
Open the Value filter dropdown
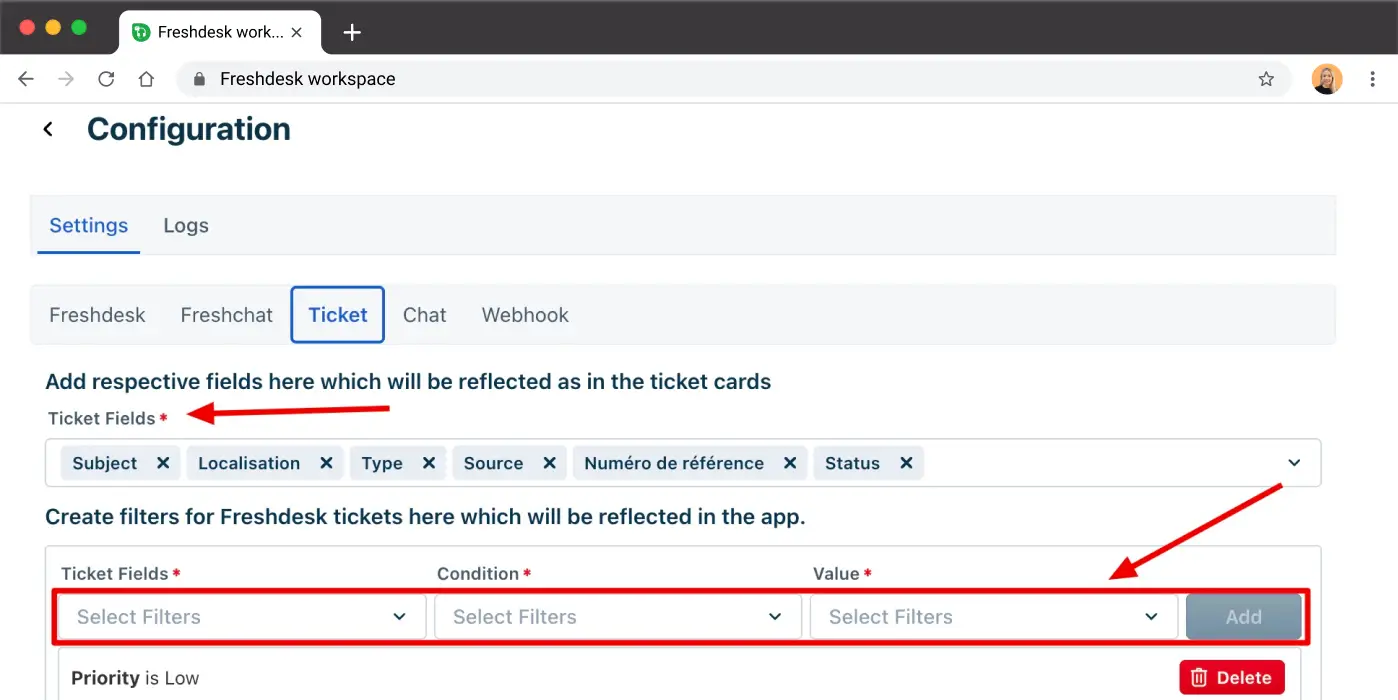coord(994,617)
